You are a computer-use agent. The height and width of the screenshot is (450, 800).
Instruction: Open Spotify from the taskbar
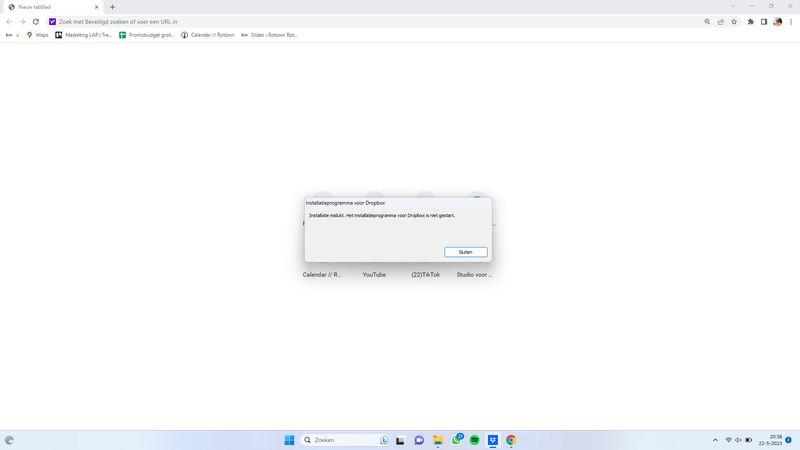pos(474,440)
